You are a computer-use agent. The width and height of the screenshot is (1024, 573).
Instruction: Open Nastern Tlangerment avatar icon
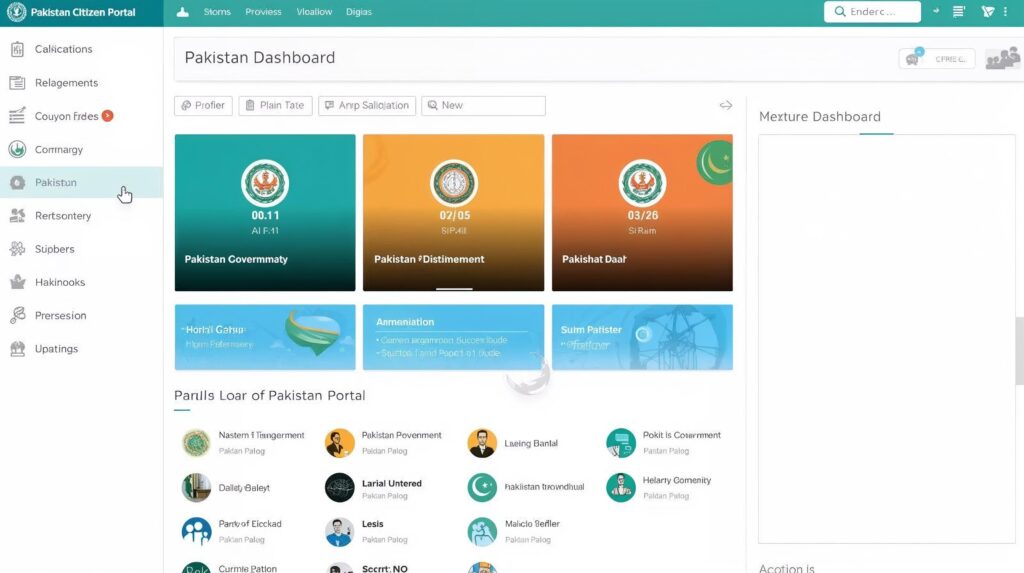(196, 443)
